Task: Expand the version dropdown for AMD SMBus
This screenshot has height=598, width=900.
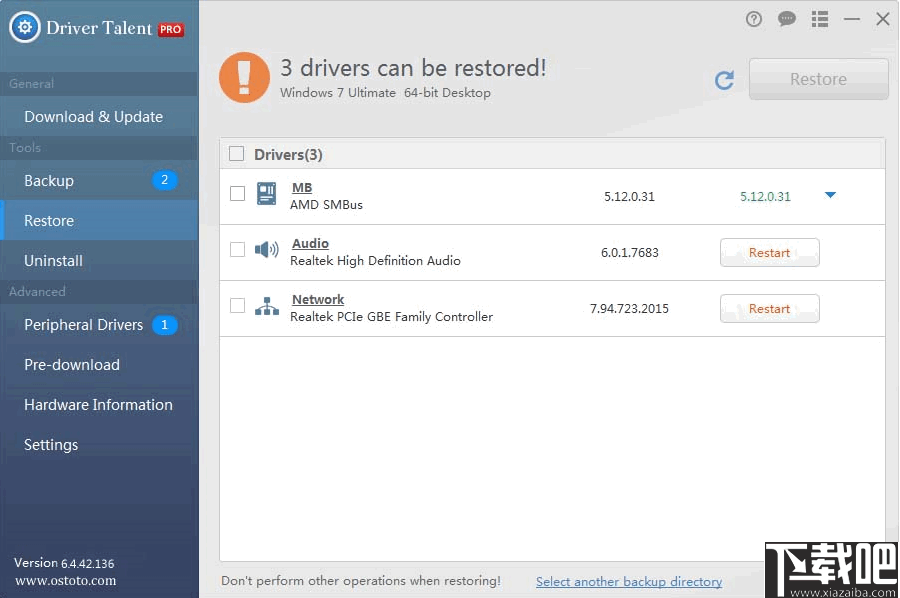Action: point(830,196)
